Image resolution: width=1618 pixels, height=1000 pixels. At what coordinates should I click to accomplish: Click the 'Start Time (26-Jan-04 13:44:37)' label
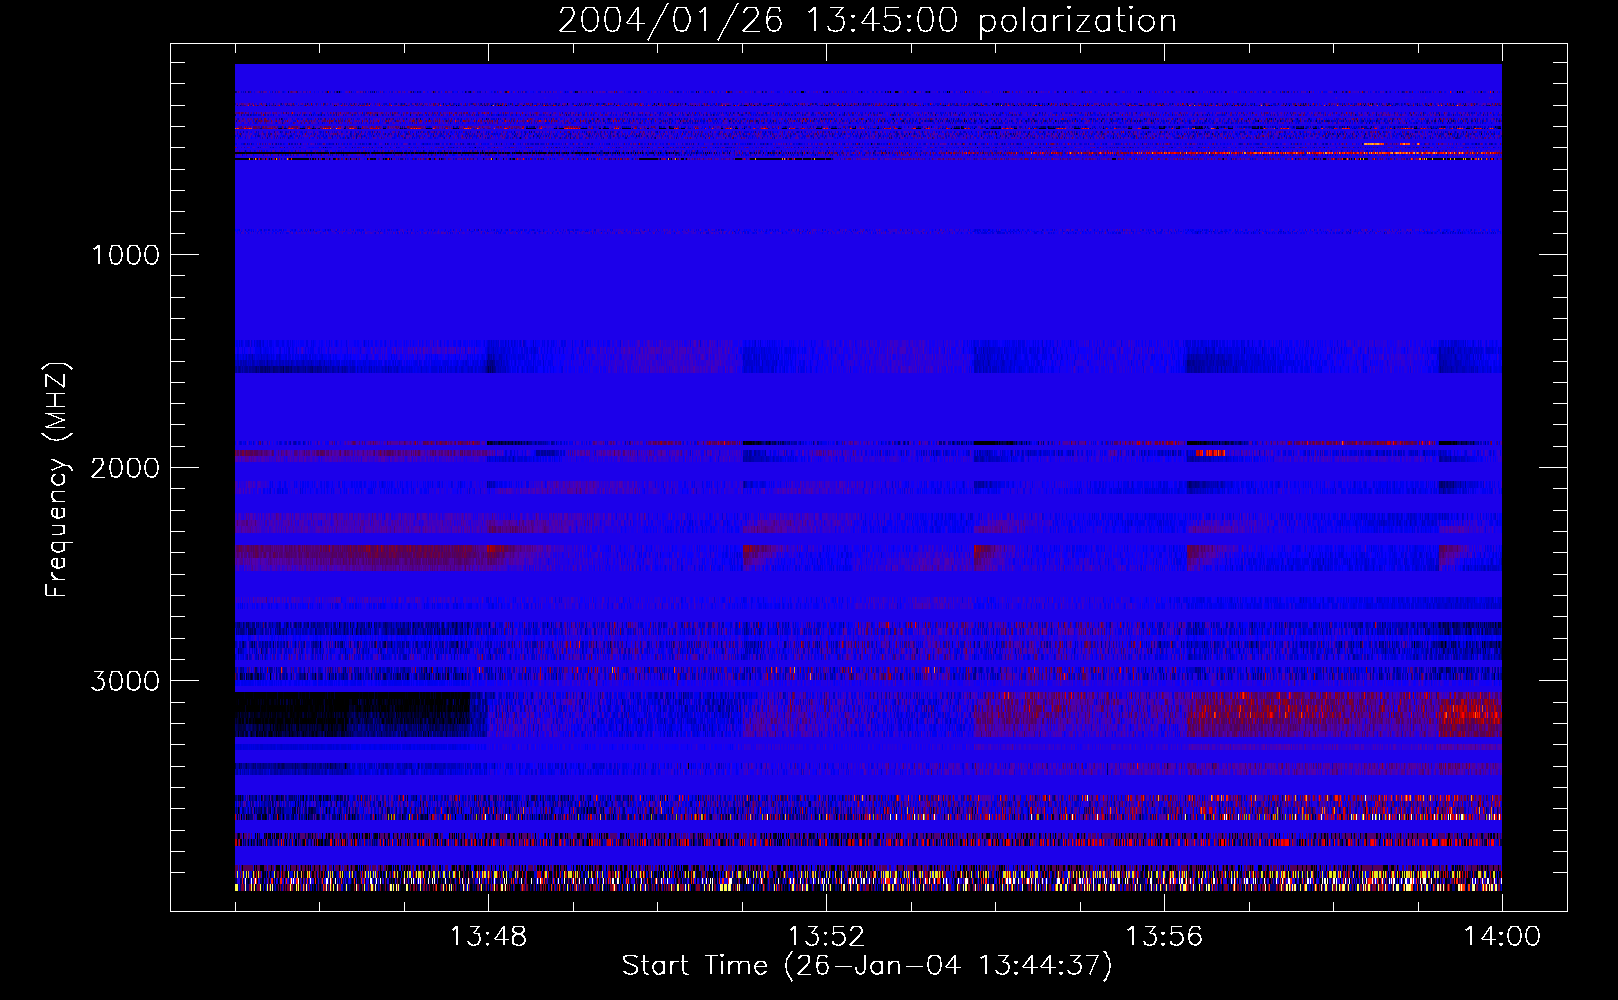pos(867,966)
